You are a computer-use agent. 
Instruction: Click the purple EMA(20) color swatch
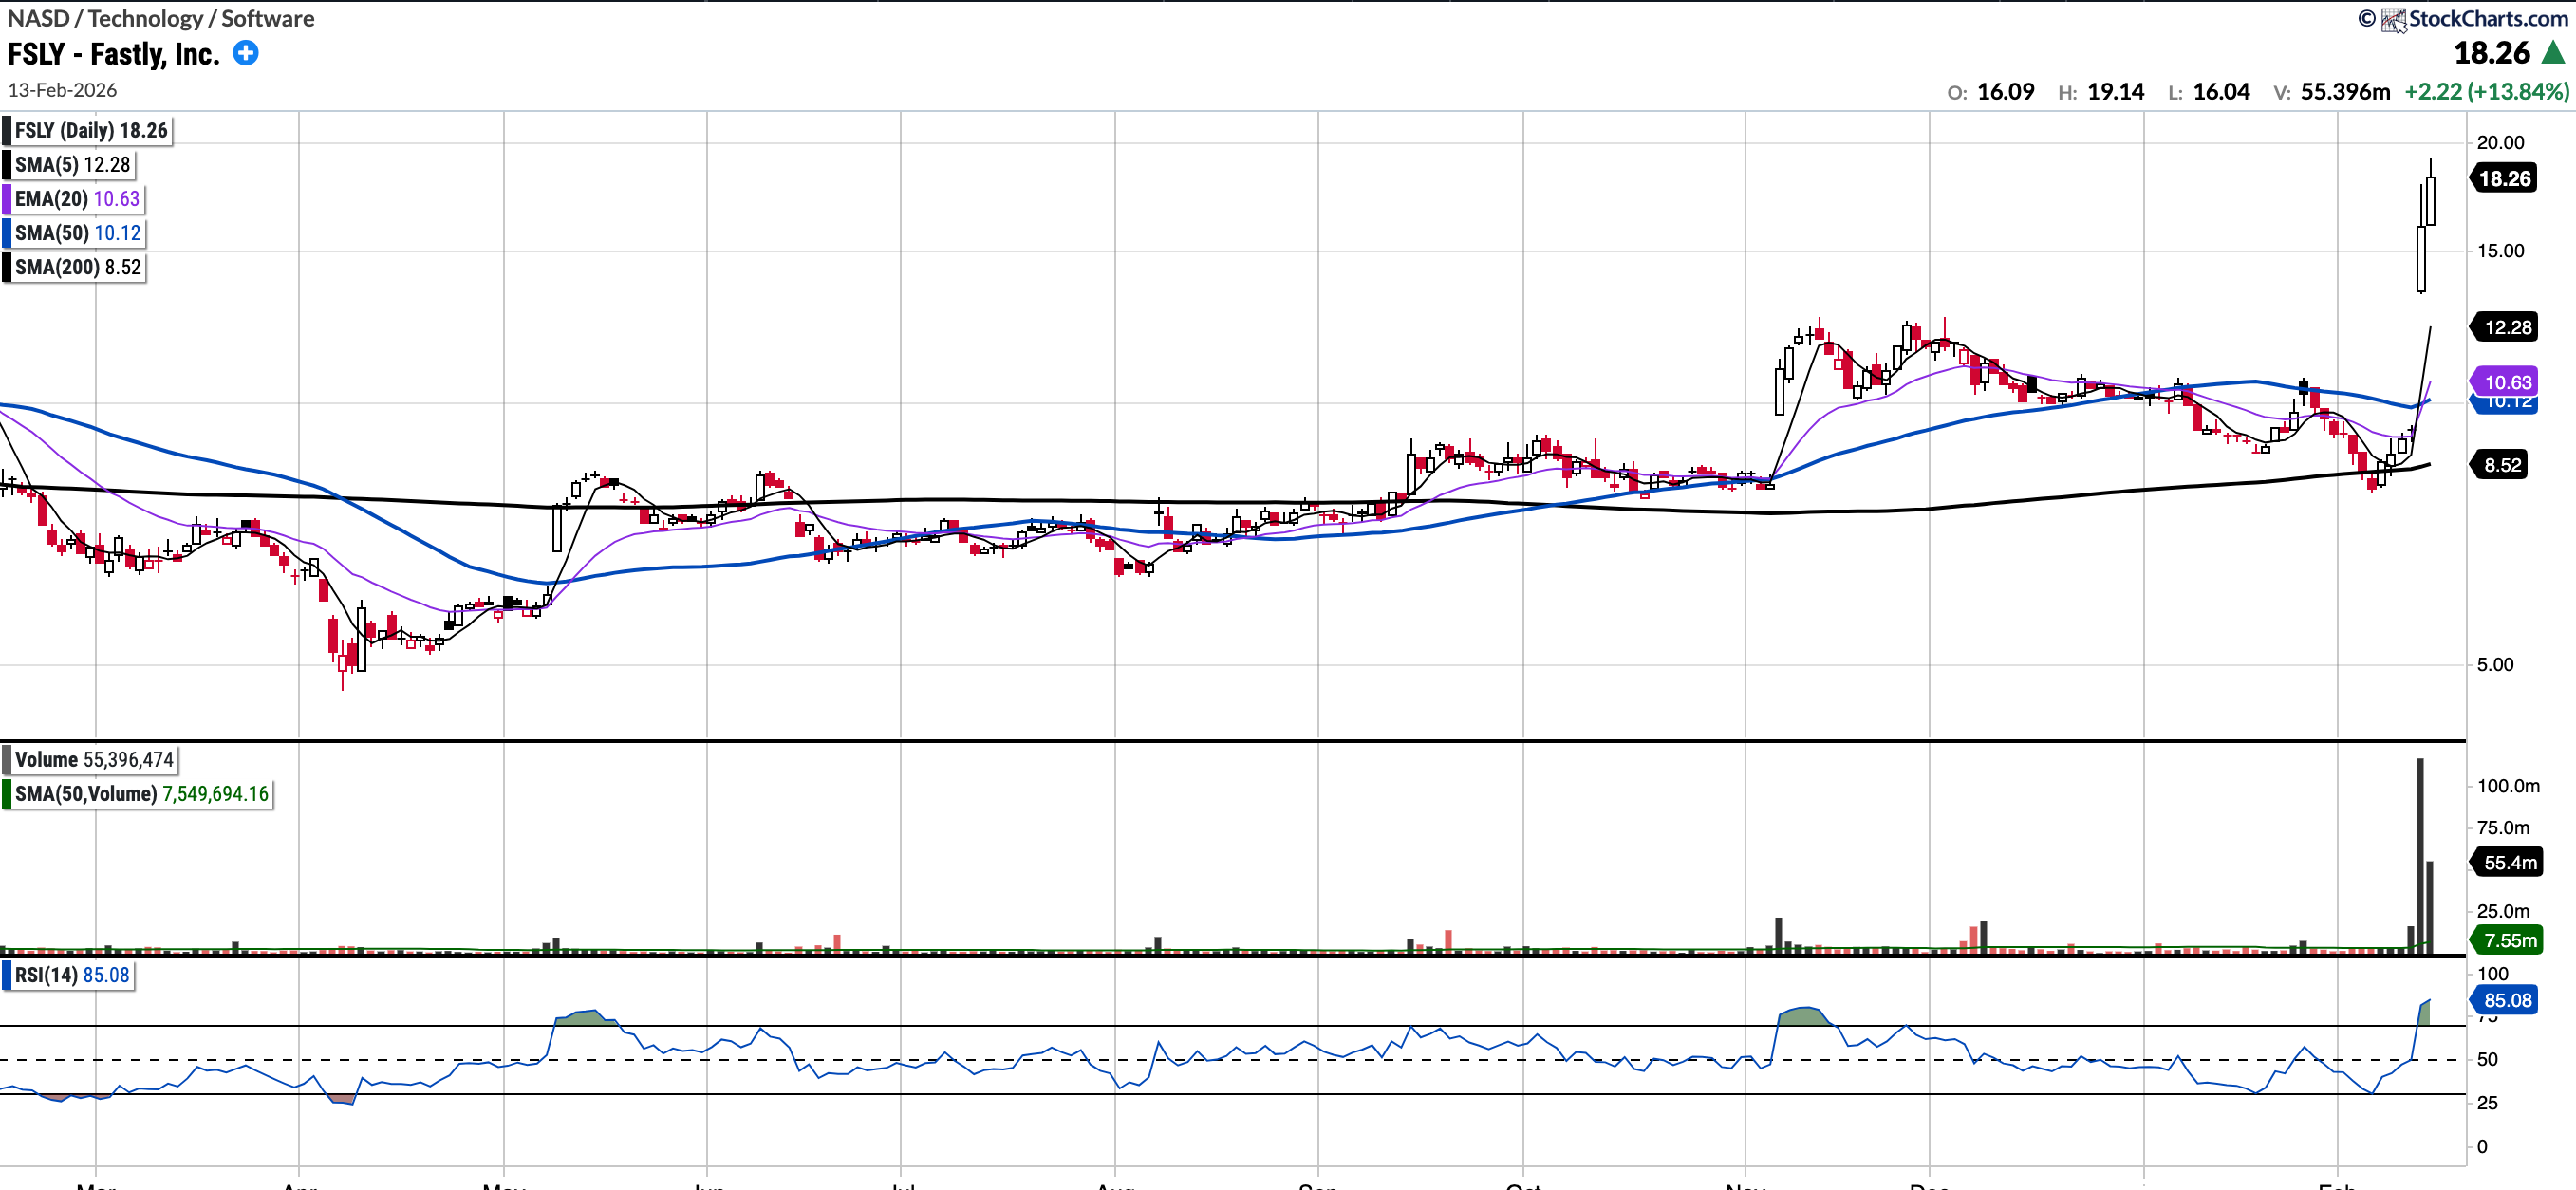7,199
